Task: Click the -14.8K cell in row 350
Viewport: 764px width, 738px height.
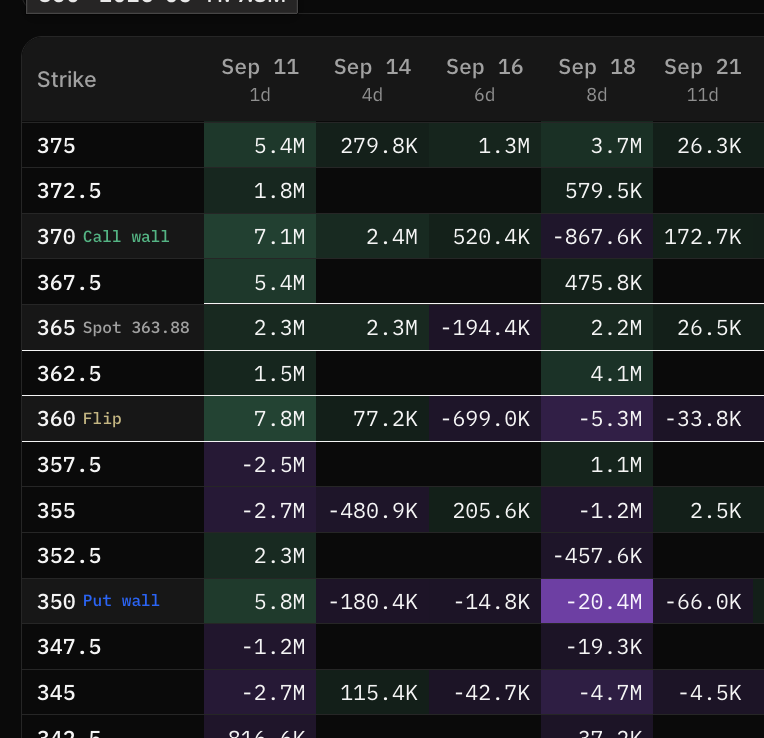Action: click(485, 601)
